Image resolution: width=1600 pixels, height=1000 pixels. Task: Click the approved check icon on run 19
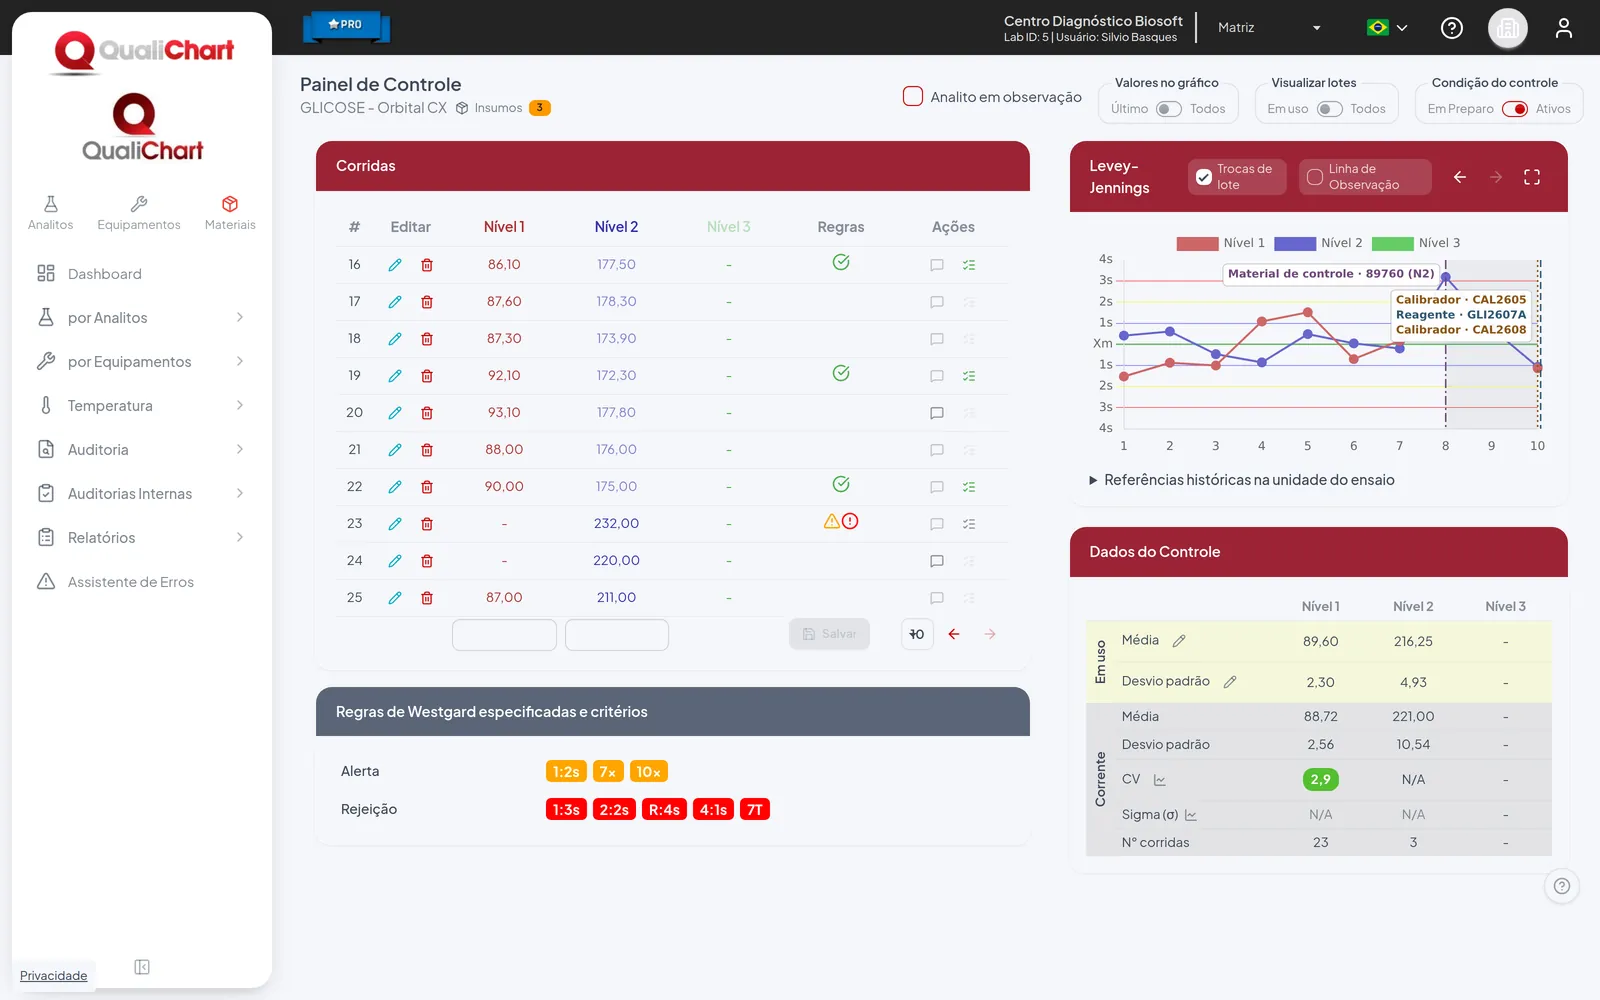click(x=841, y=373)
